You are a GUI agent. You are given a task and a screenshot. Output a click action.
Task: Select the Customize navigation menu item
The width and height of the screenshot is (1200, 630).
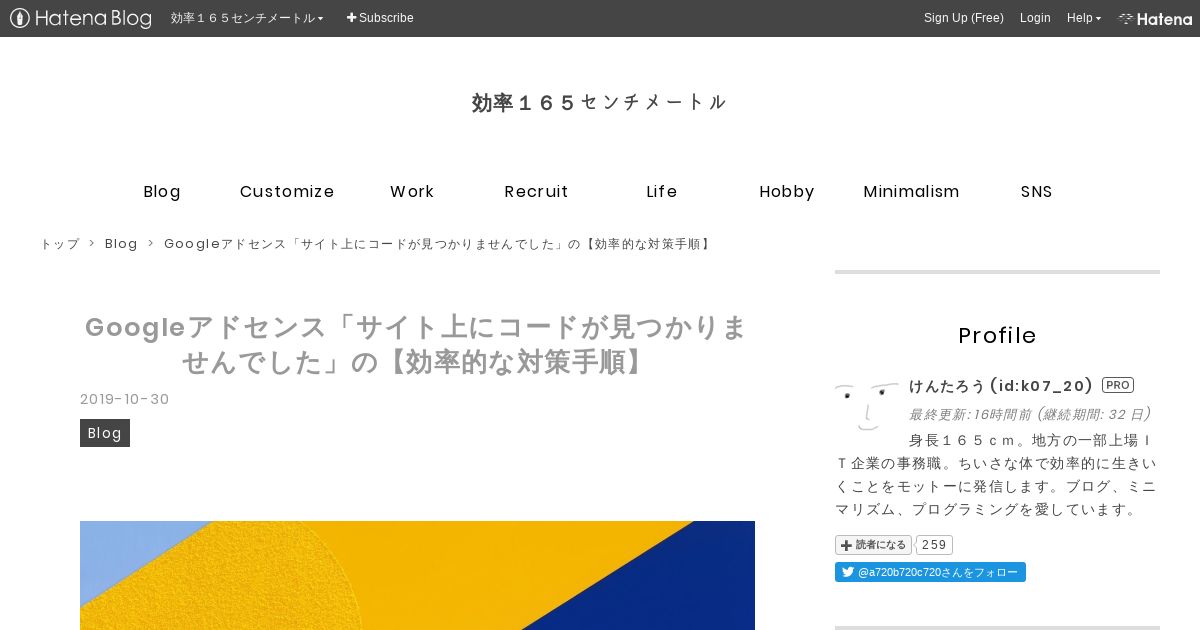287,191
